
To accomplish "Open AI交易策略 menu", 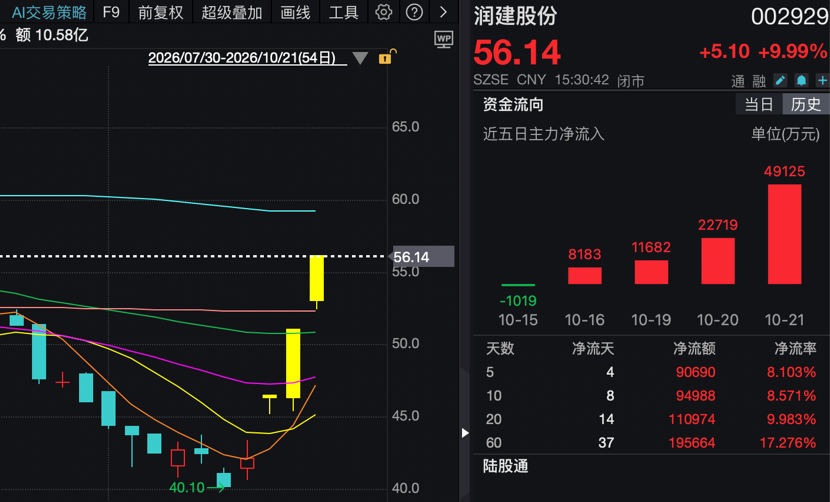I will 49,12.
